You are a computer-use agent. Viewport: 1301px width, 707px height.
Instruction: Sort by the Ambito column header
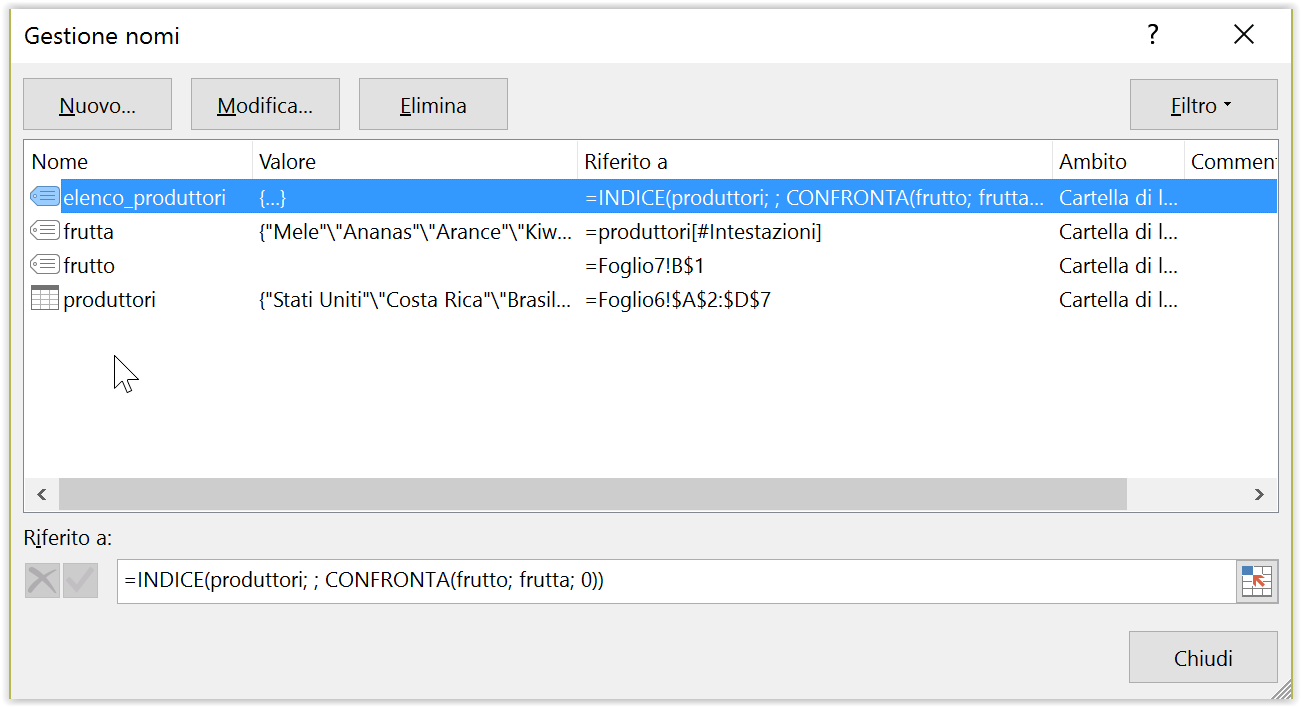[x=1118, y=161]
